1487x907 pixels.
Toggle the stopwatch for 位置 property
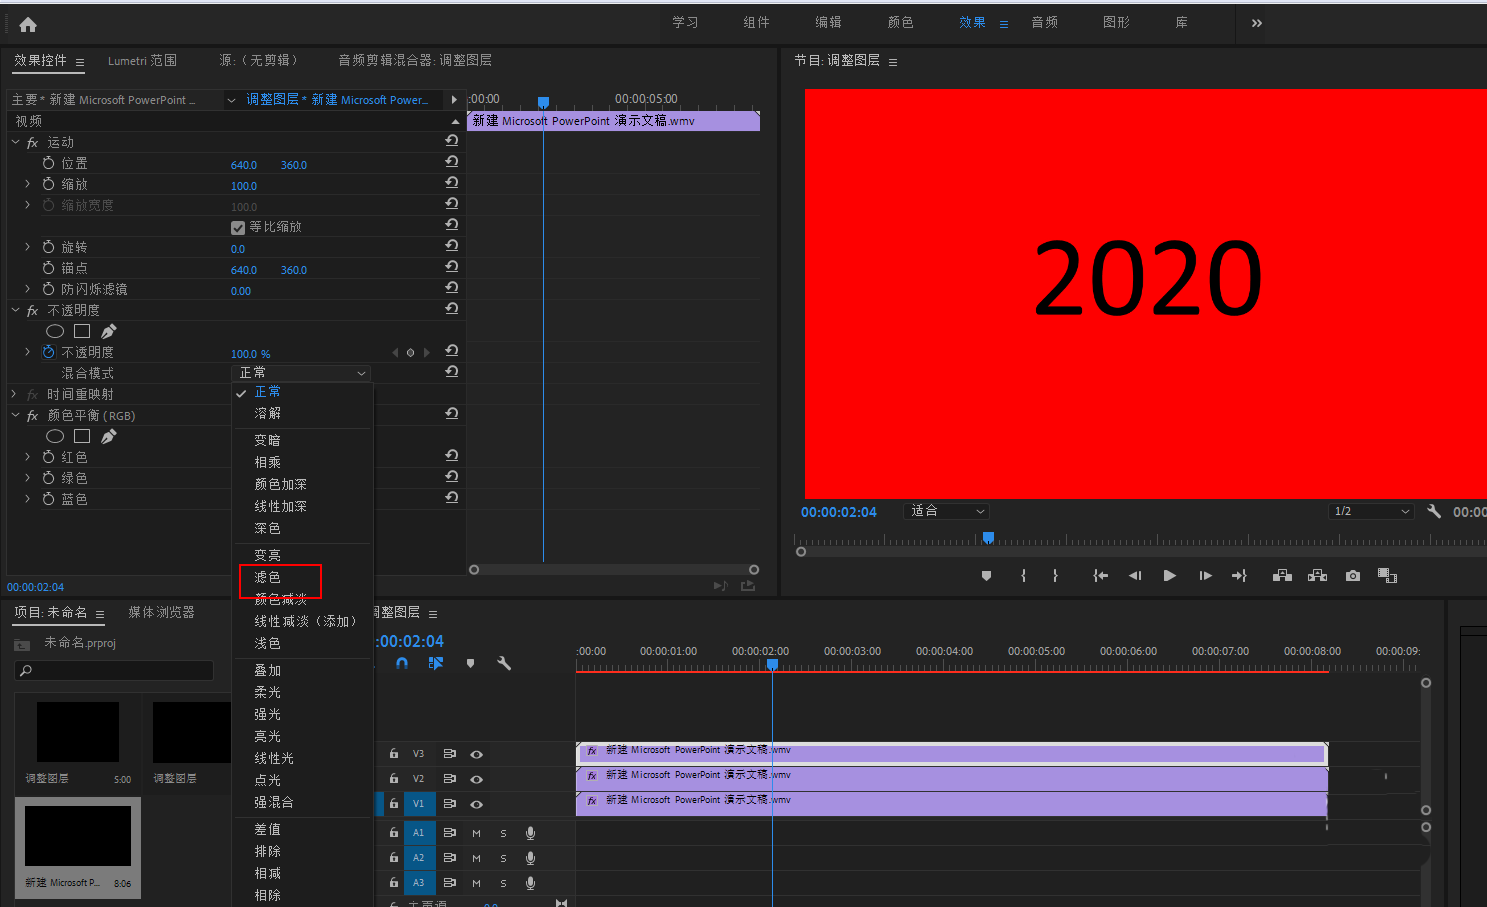click(48, 163)
